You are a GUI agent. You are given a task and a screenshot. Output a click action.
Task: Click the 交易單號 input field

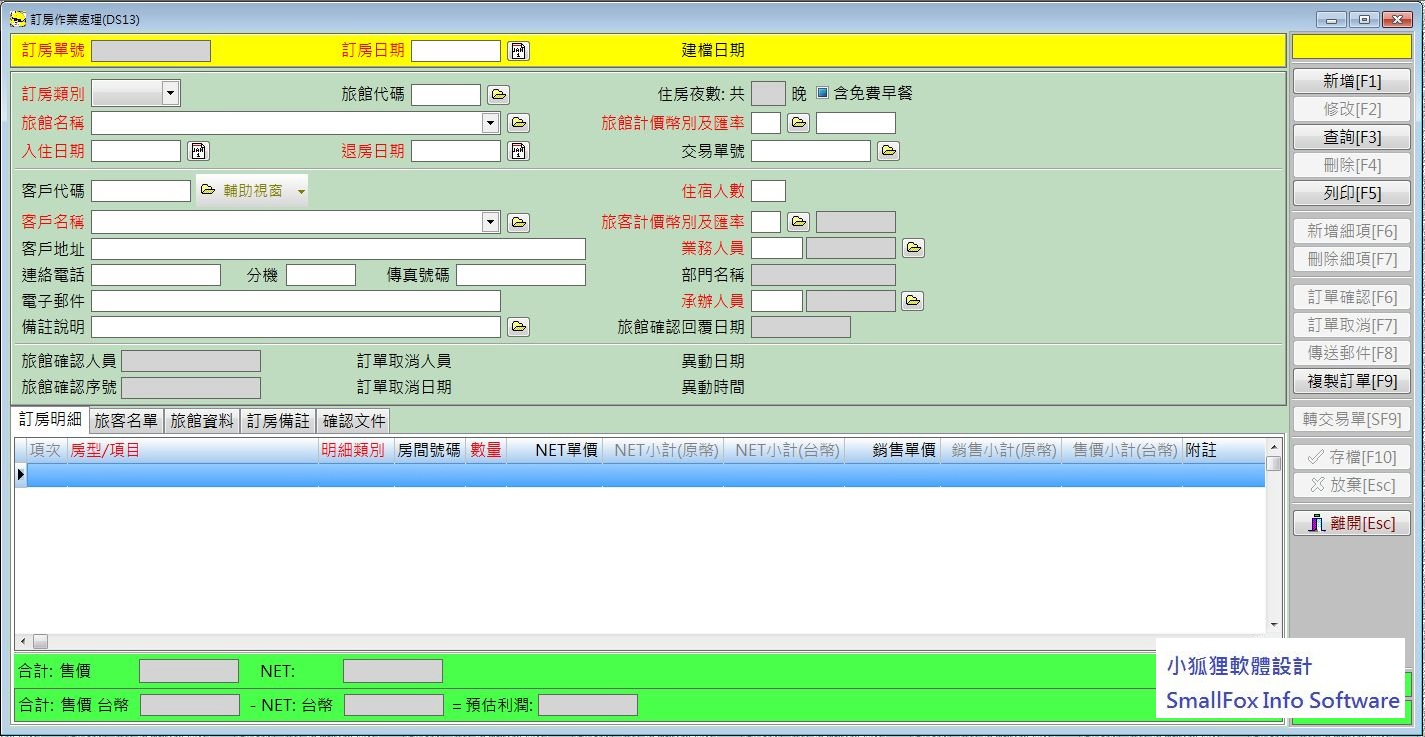[811, 151]
